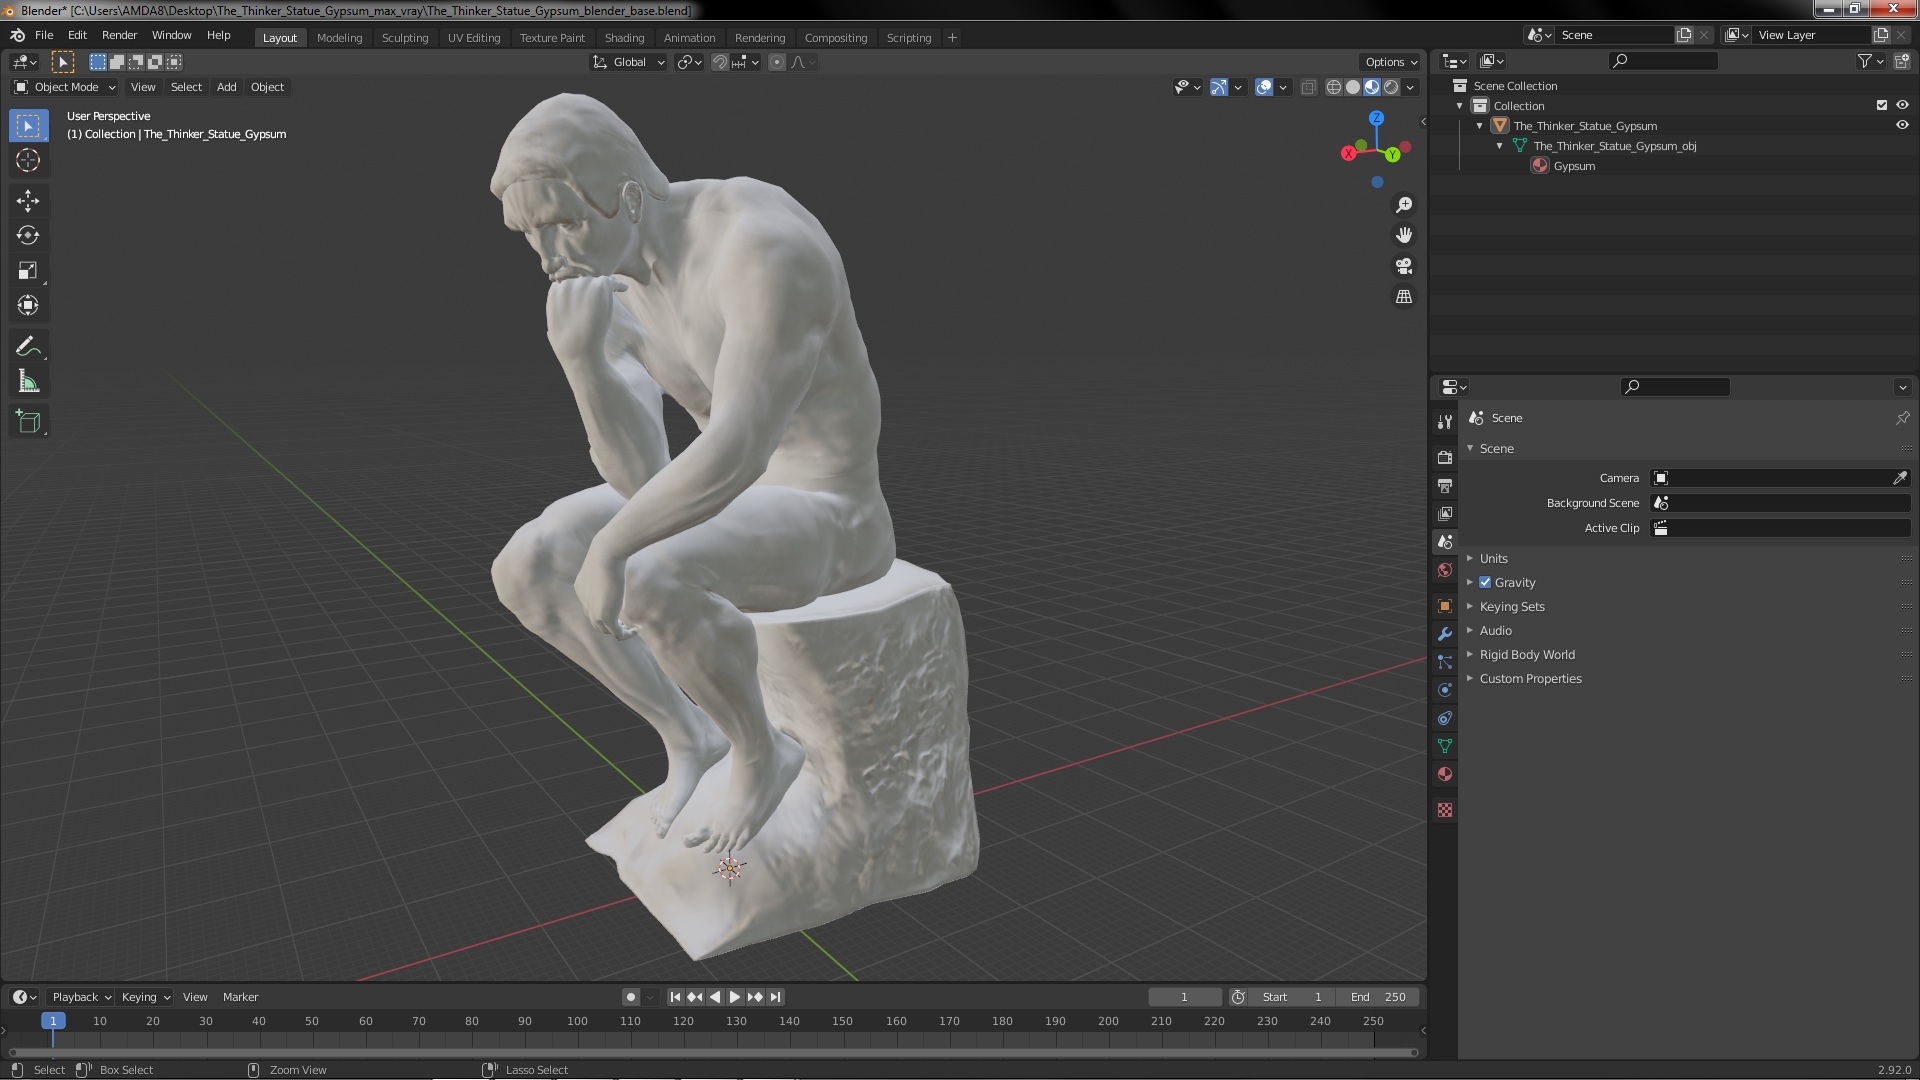Select the Transform tool
The image size is (1920, 1080).
28,305
